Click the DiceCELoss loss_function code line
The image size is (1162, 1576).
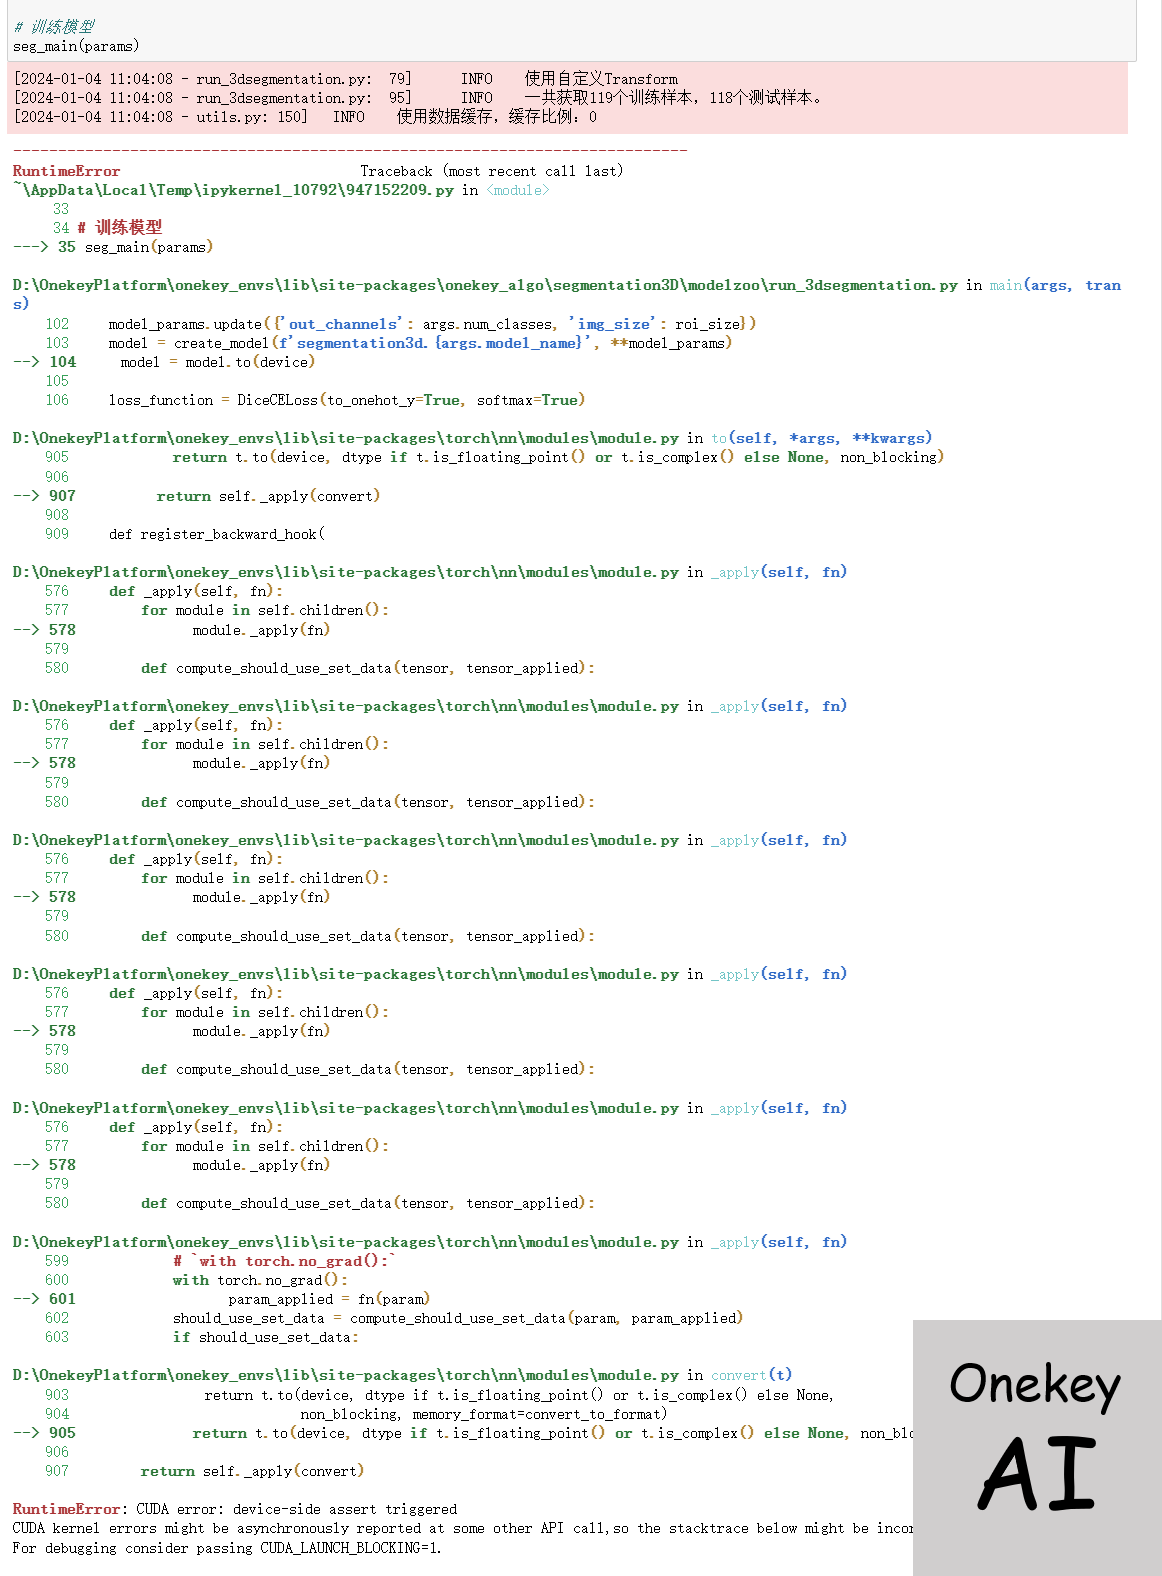click(346, 400)
